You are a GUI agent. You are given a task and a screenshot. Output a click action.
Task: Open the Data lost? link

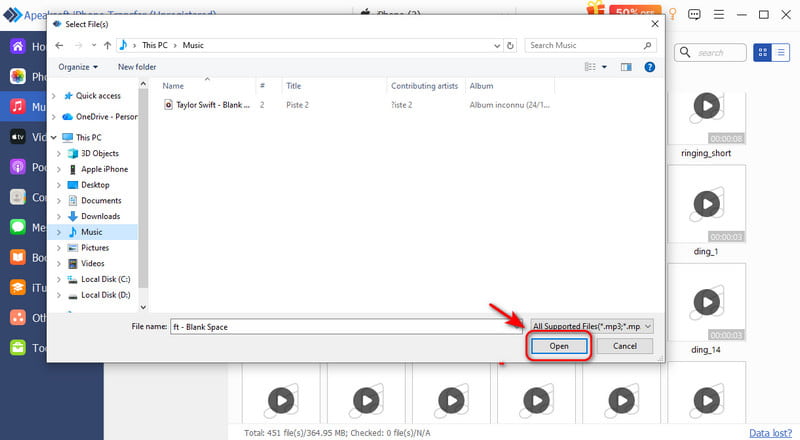click(x=770, y=433)
